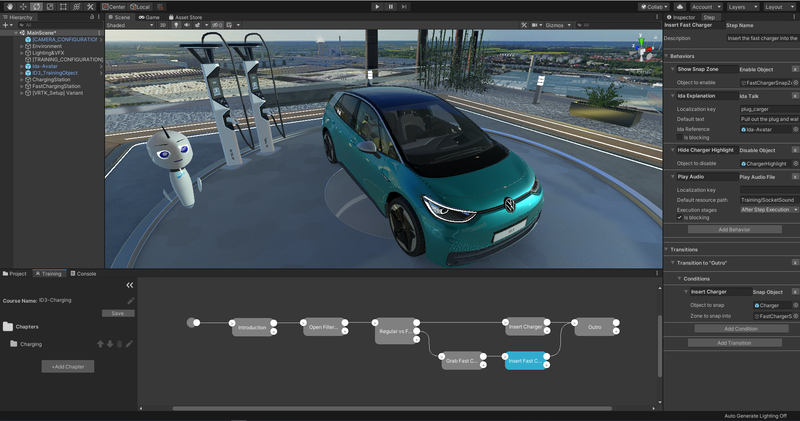Screen dimensions: 800x421
Task: Expand the Environment object
Action: click(21, 46)
